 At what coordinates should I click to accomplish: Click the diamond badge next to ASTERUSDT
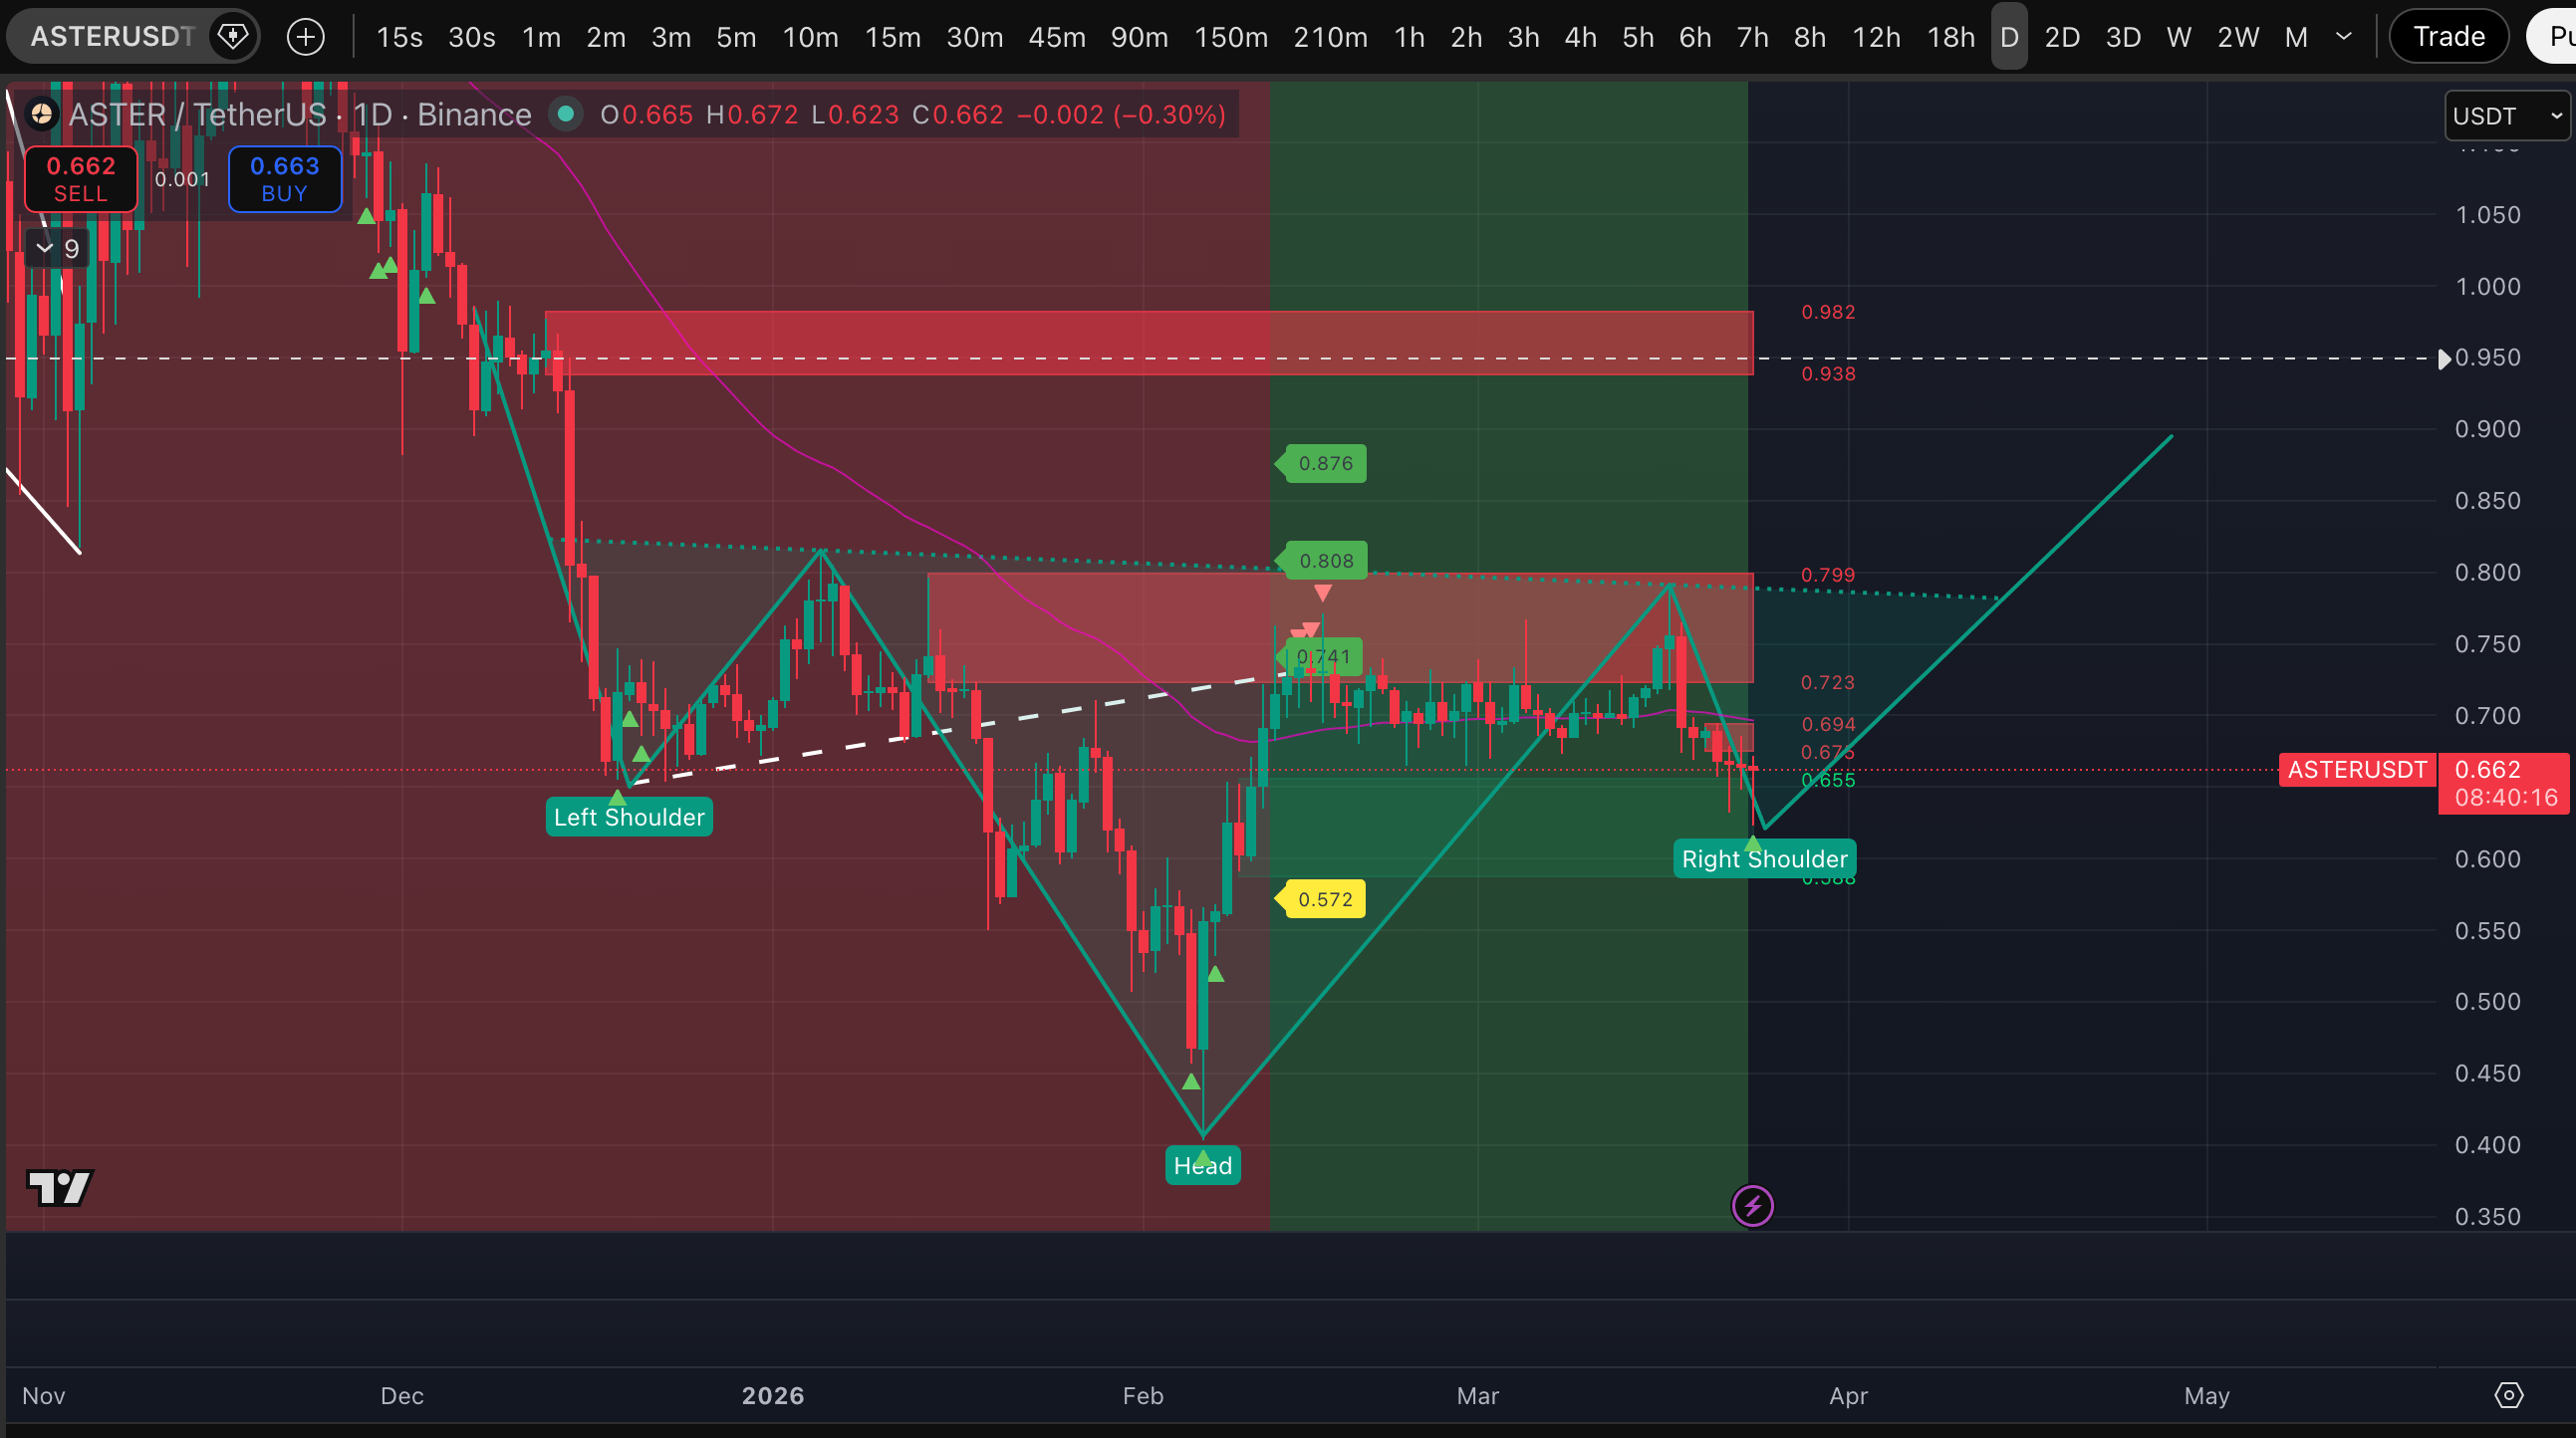(x=233, y=37)
